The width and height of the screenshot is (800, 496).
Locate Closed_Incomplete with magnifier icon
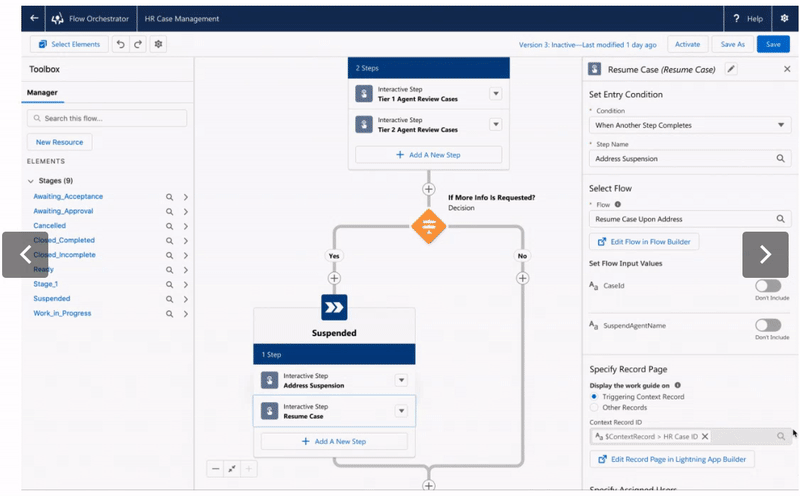point(169,255)
